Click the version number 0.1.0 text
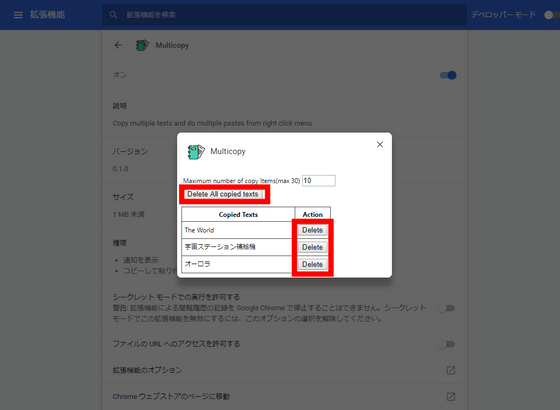The width and height of the screenshot is (560, 410). [120, 169]
